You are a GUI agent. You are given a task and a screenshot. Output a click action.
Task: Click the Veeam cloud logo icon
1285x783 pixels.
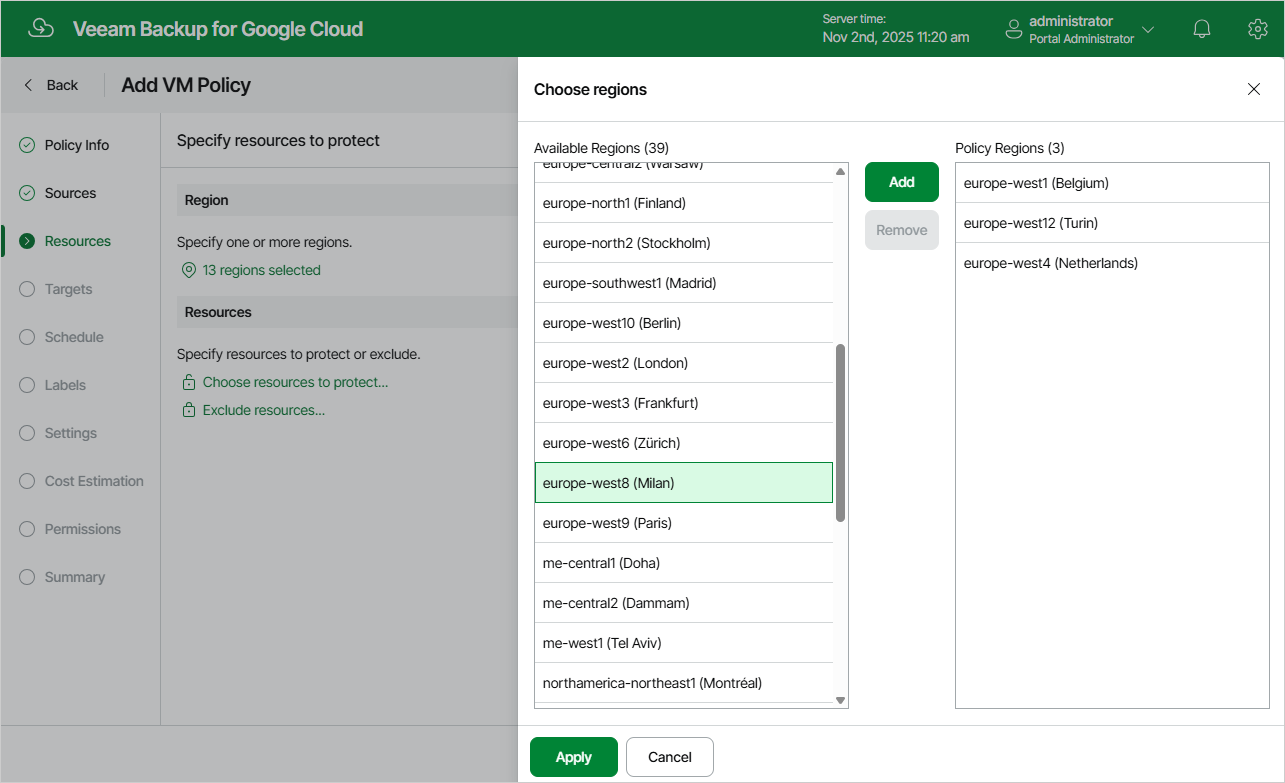point(41,29)
